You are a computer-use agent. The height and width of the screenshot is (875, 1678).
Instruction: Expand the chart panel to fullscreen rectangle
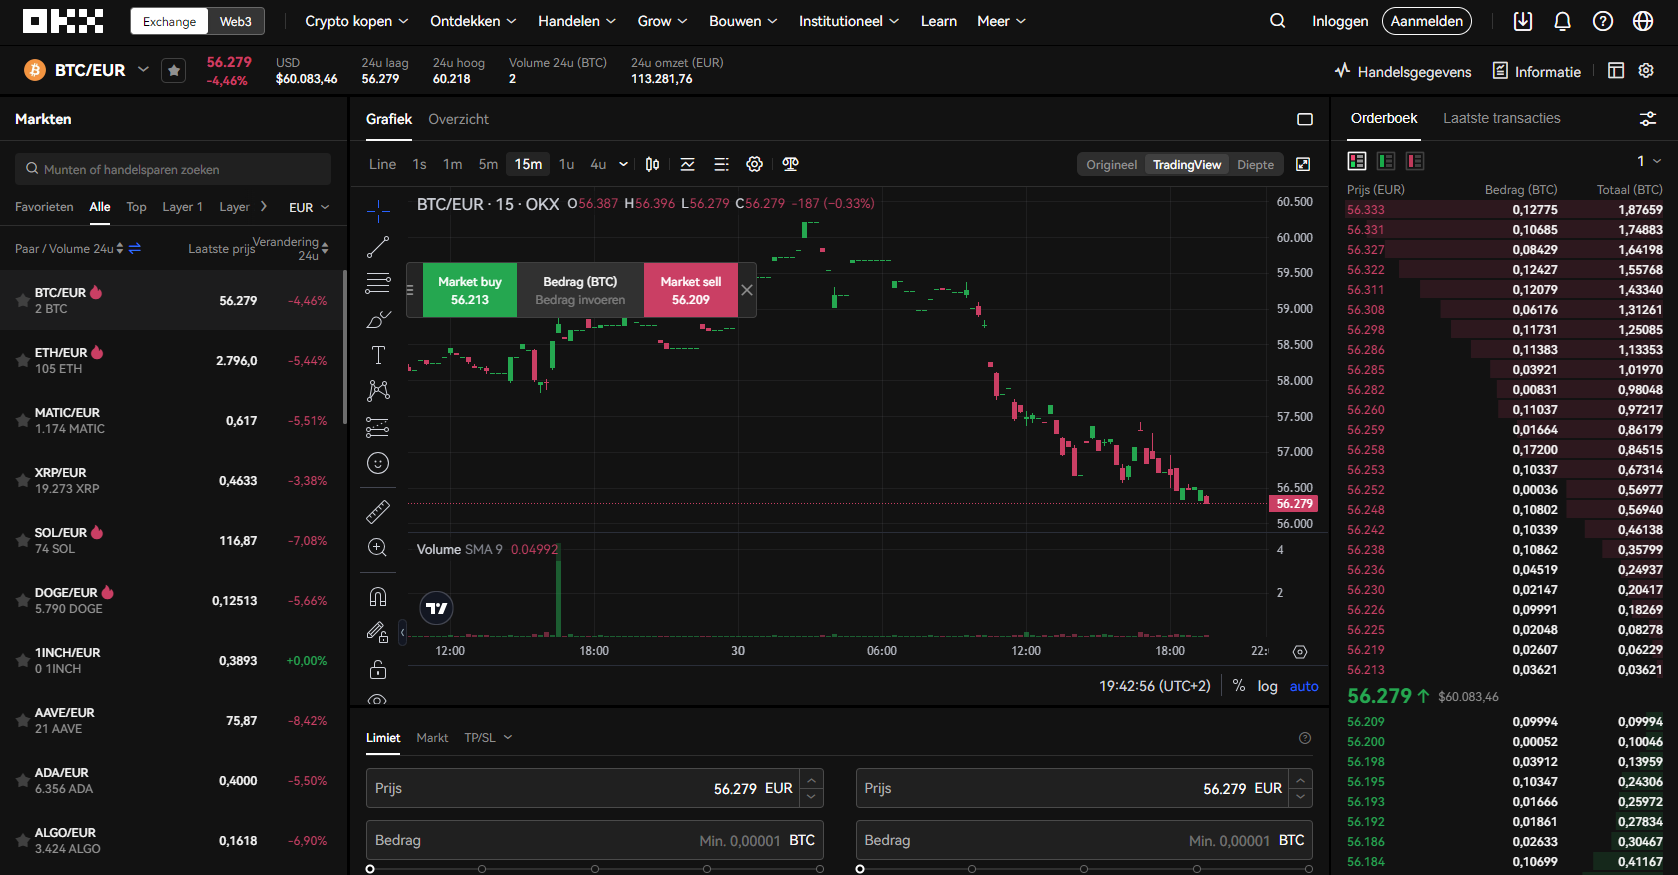tap(1305, 119)
